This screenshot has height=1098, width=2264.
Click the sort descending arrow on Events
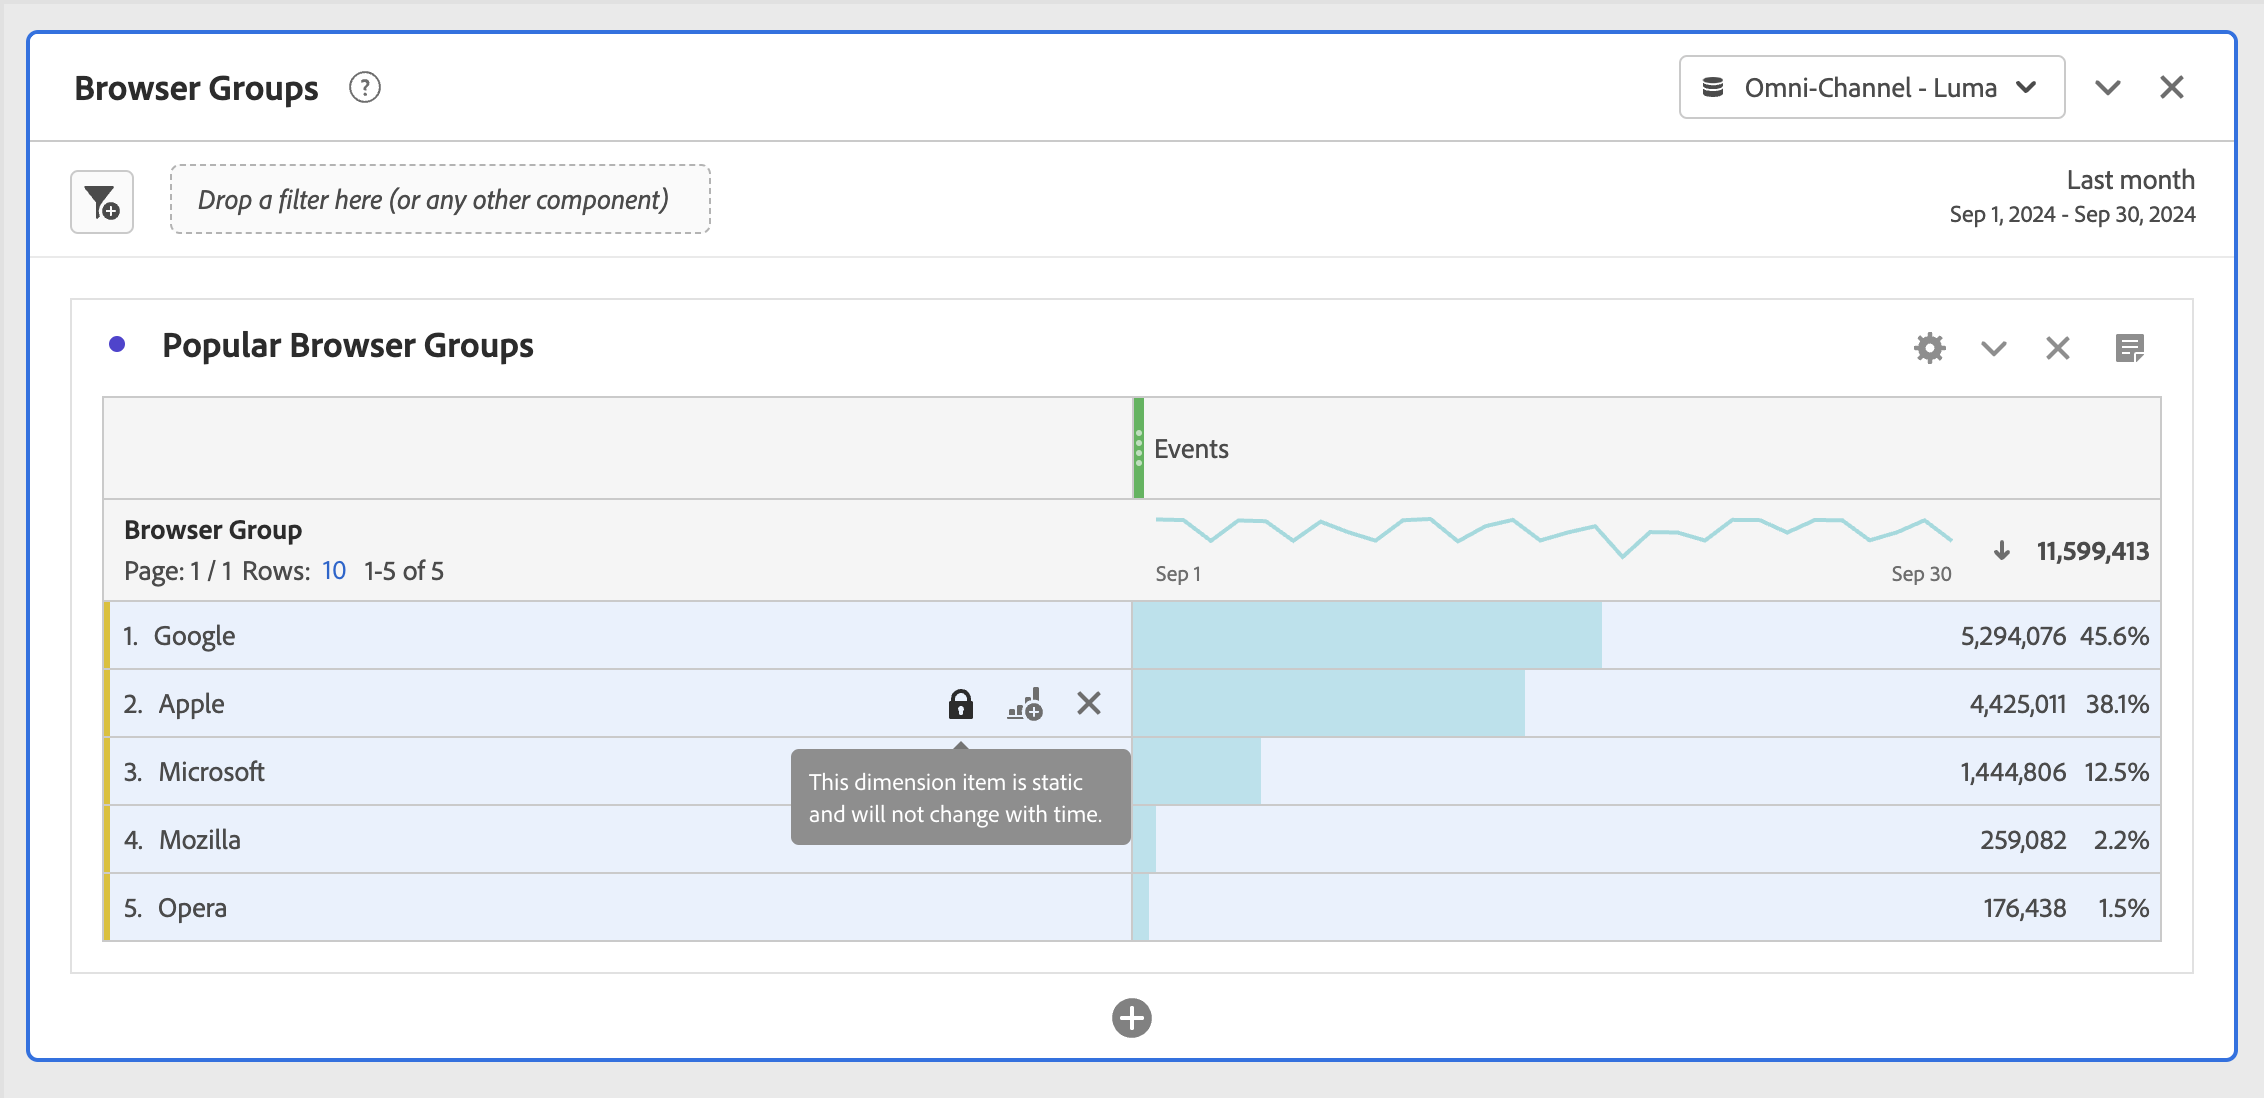click(x=2001, y=551)
